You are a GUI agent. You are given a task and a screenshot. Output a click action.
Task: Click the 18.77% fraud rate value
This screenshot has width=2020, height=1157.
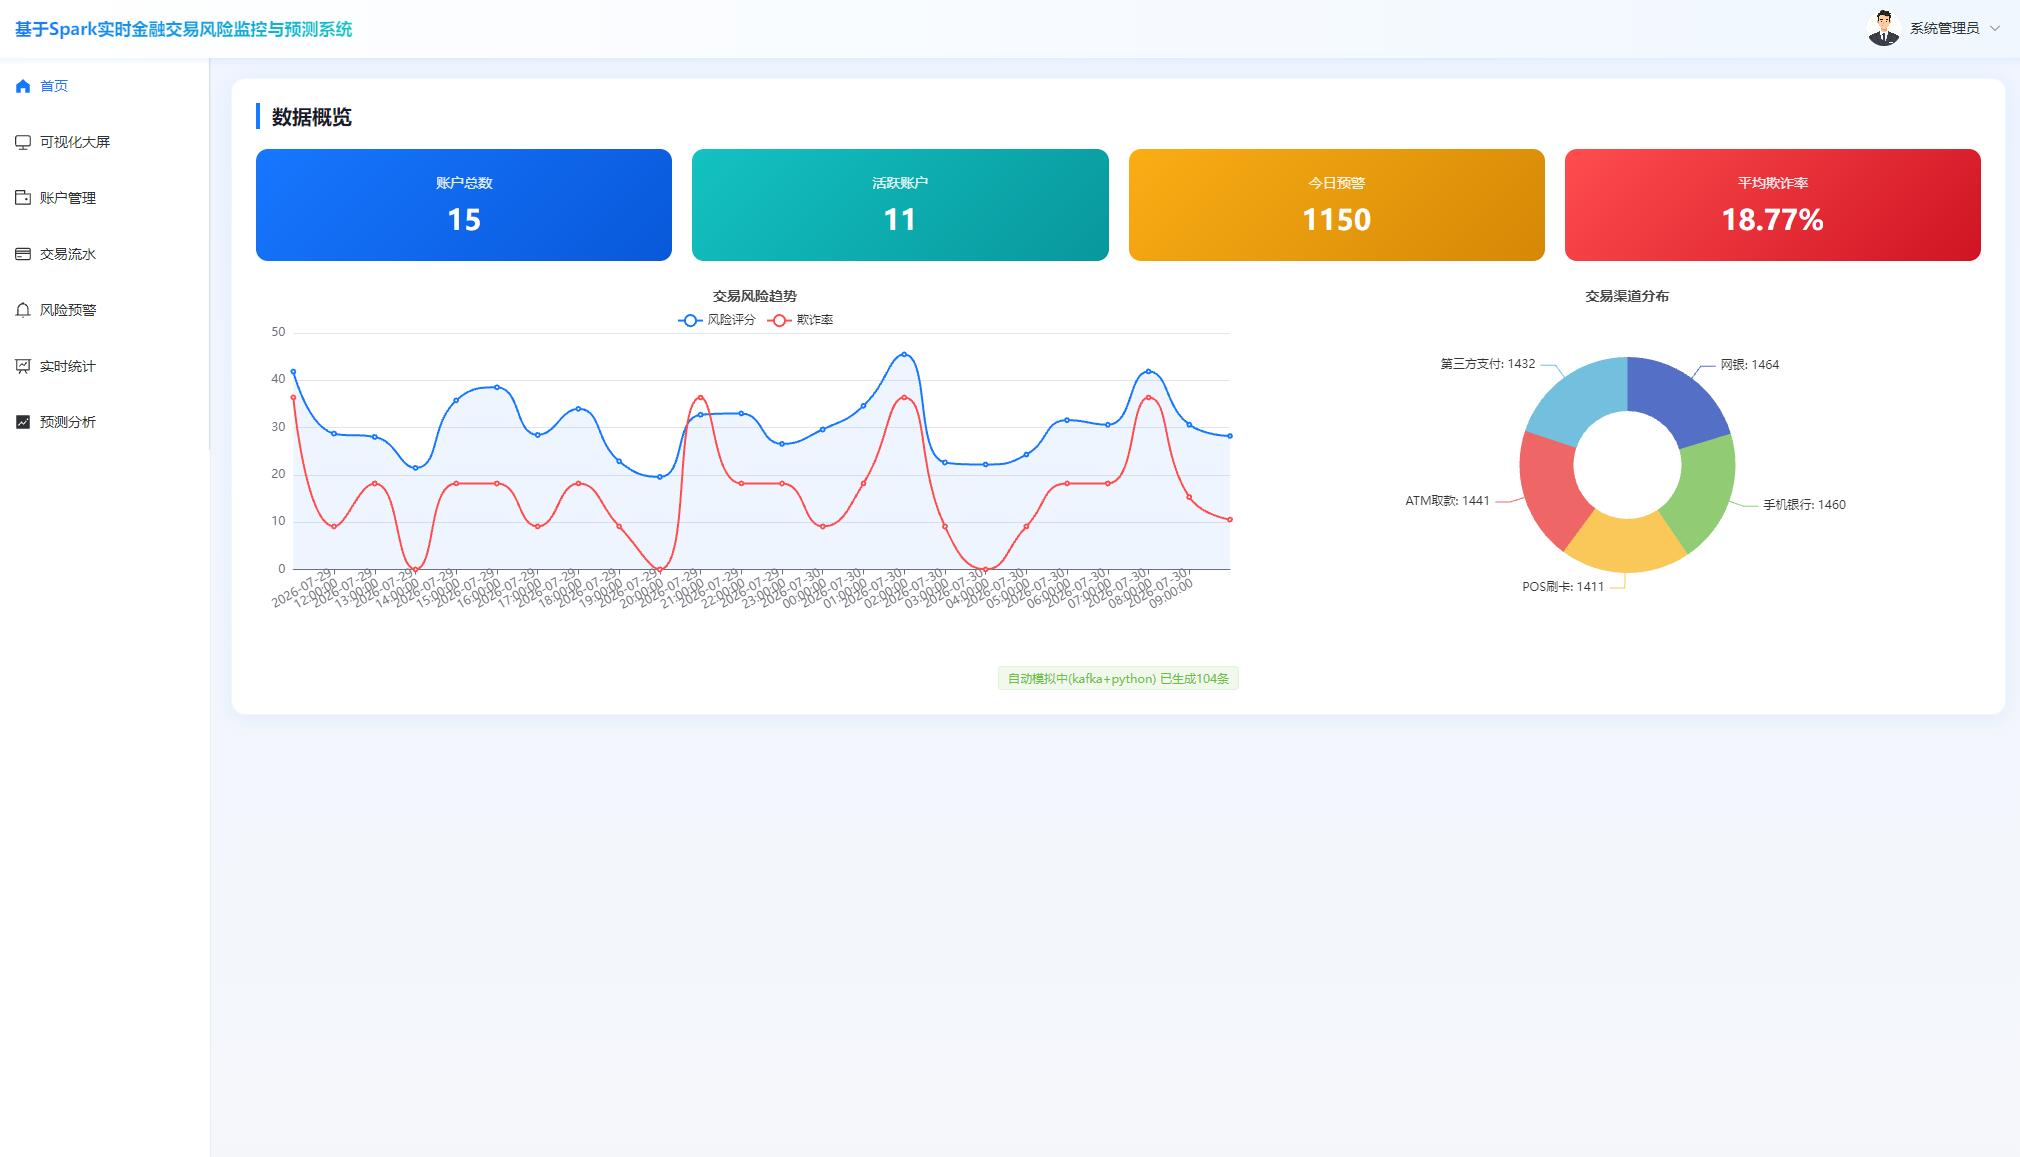pos(1773,220)
